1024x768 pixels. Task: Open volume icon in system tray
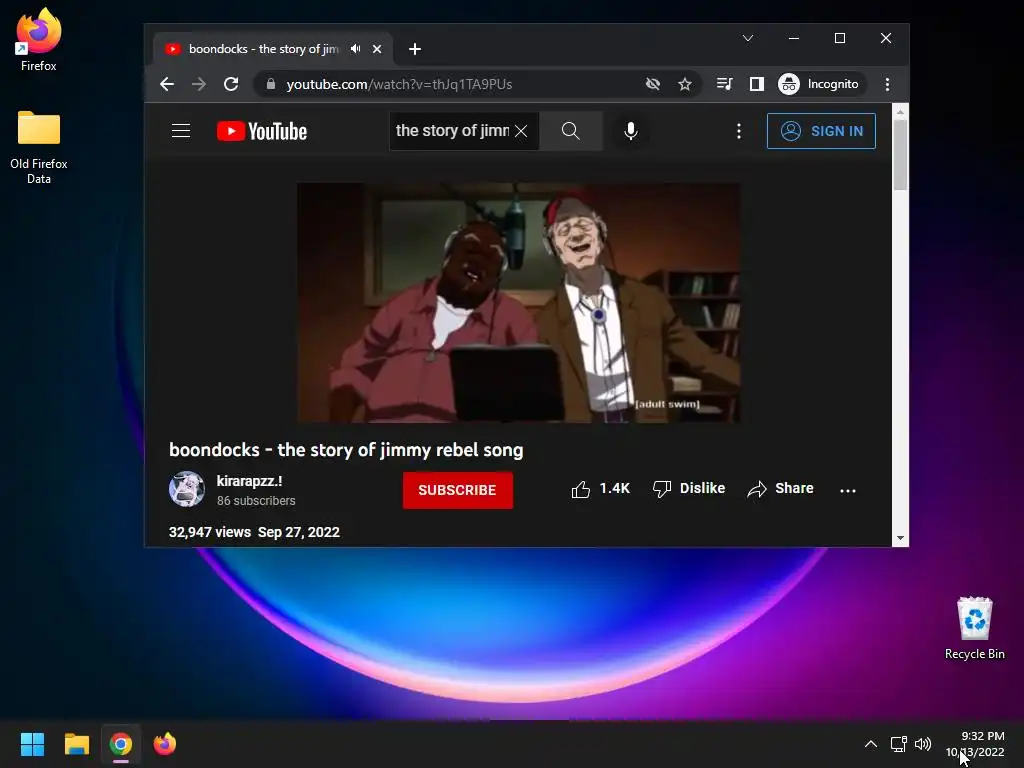tap(923, 744)
